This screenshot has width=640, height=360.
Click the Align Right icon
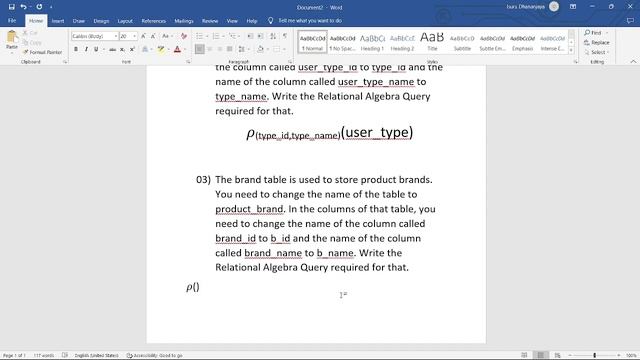(x=220, y=49)
